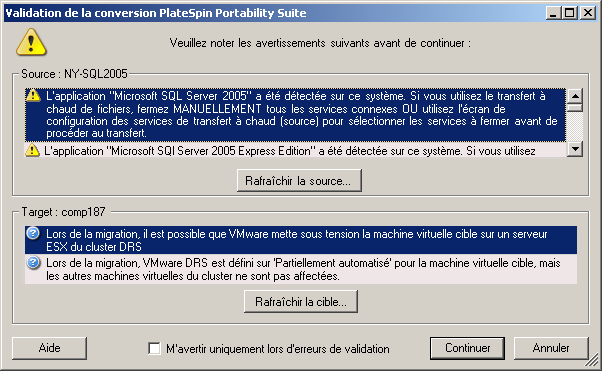Click the source list scrollbar thumb
Viewport: 602px width, 371px height.
(x=575, y=107)
